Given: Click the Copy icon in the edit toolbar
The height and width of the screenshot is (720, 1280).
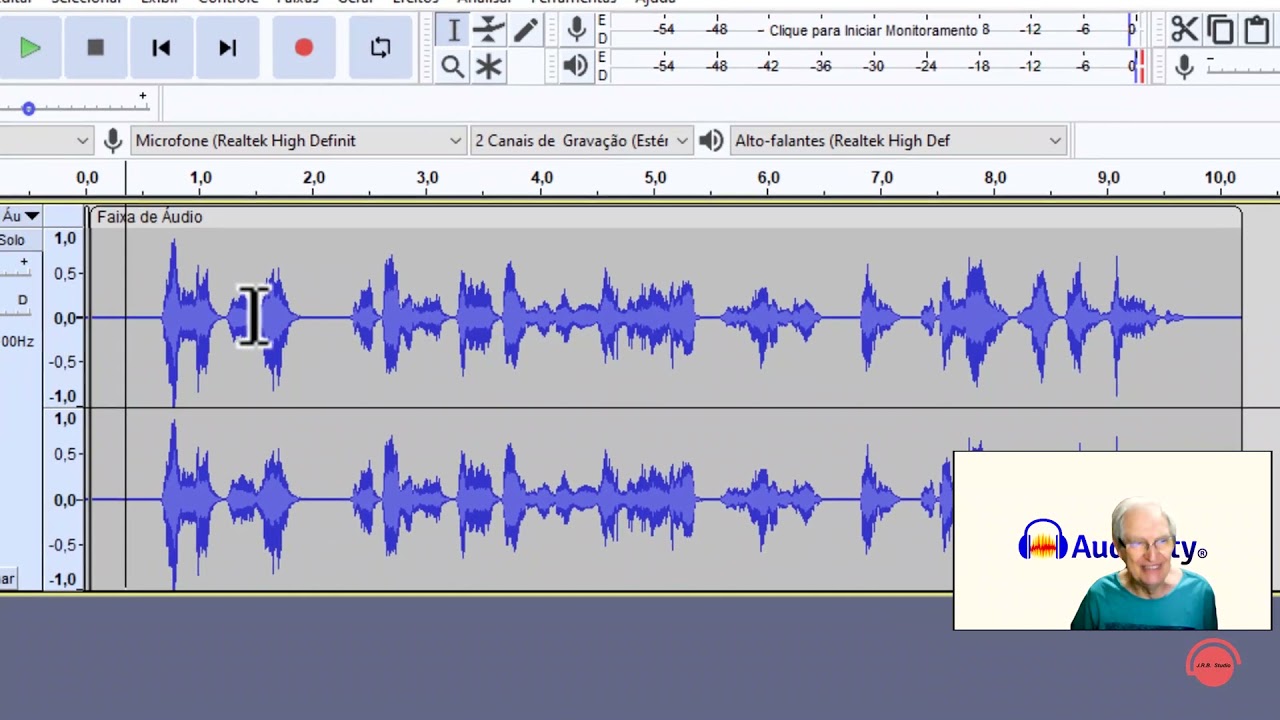Looking at the screenshot, I should (x=1220, y=30).
